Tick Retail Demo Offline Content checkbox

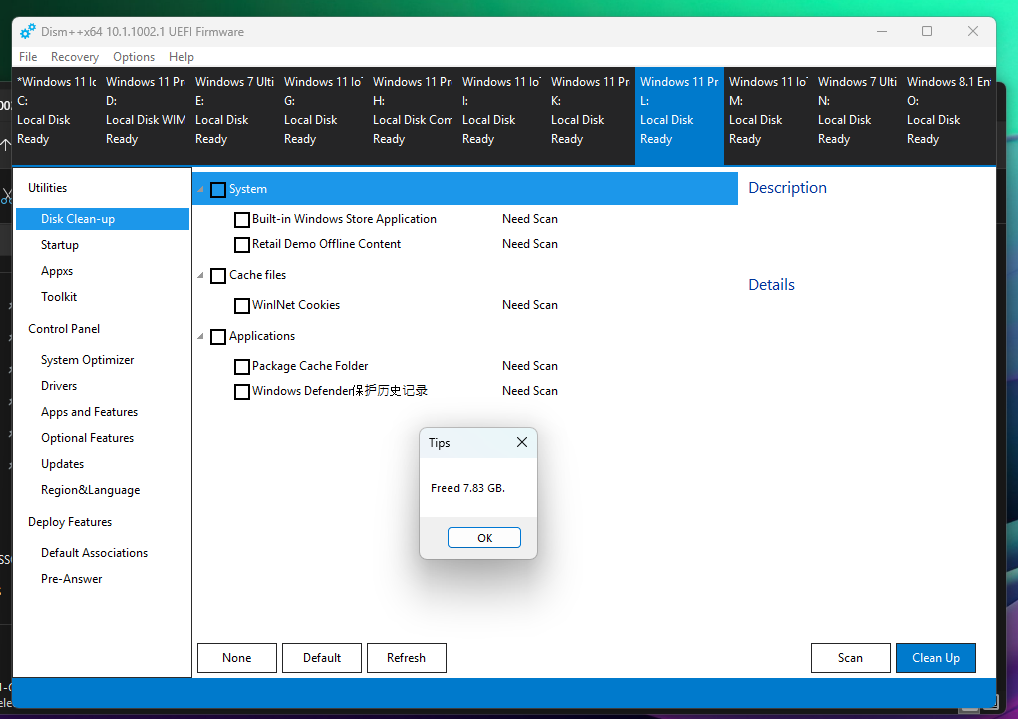[x=242, y=244]
